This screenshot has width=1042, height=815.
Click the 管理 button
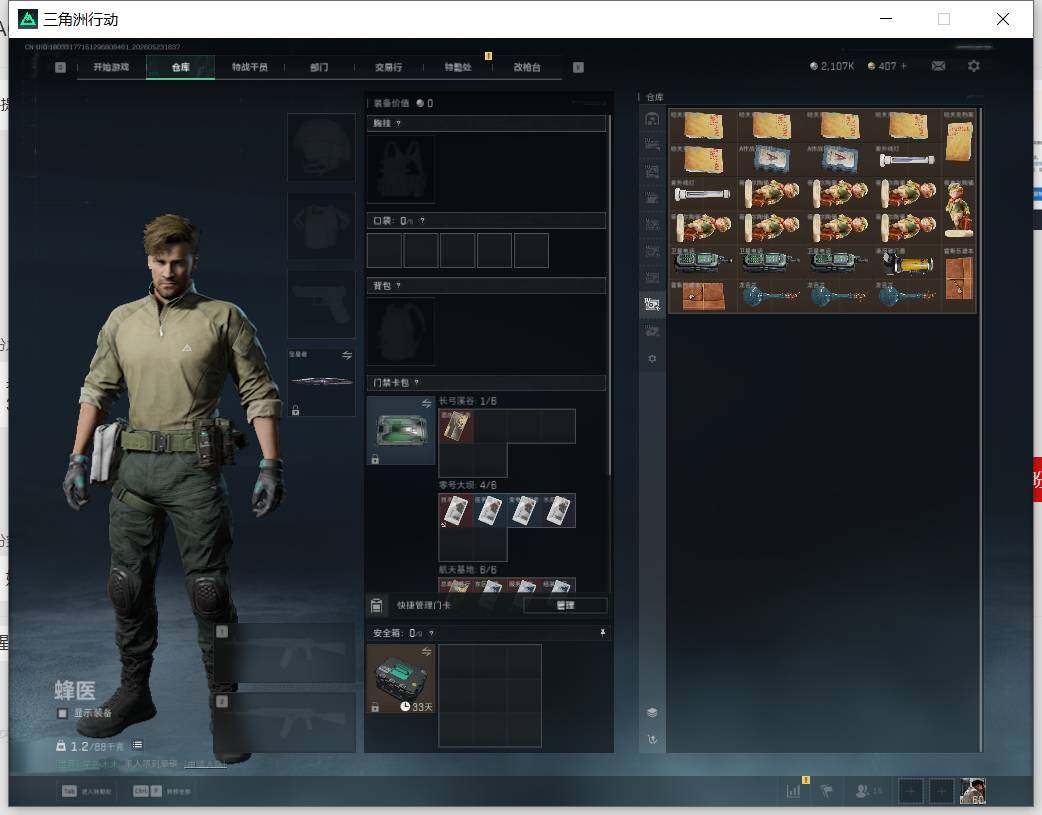click(565, 605)
